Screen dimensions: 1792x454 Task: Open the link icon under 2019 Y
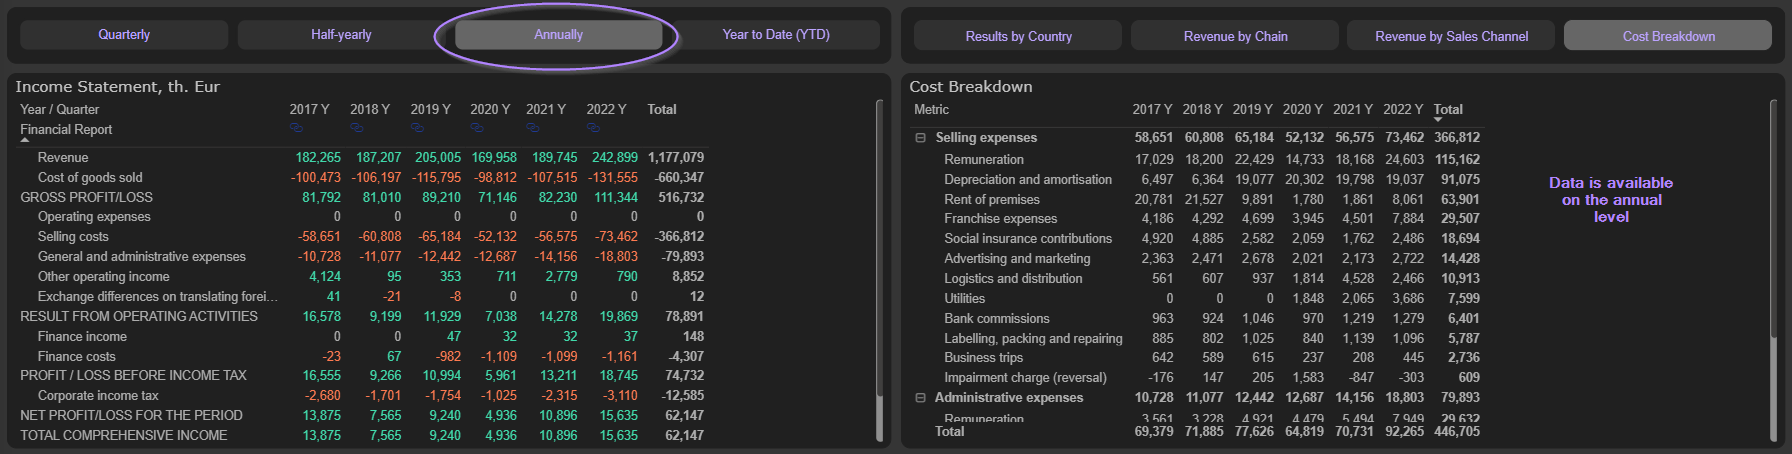(x=417, y=128)
